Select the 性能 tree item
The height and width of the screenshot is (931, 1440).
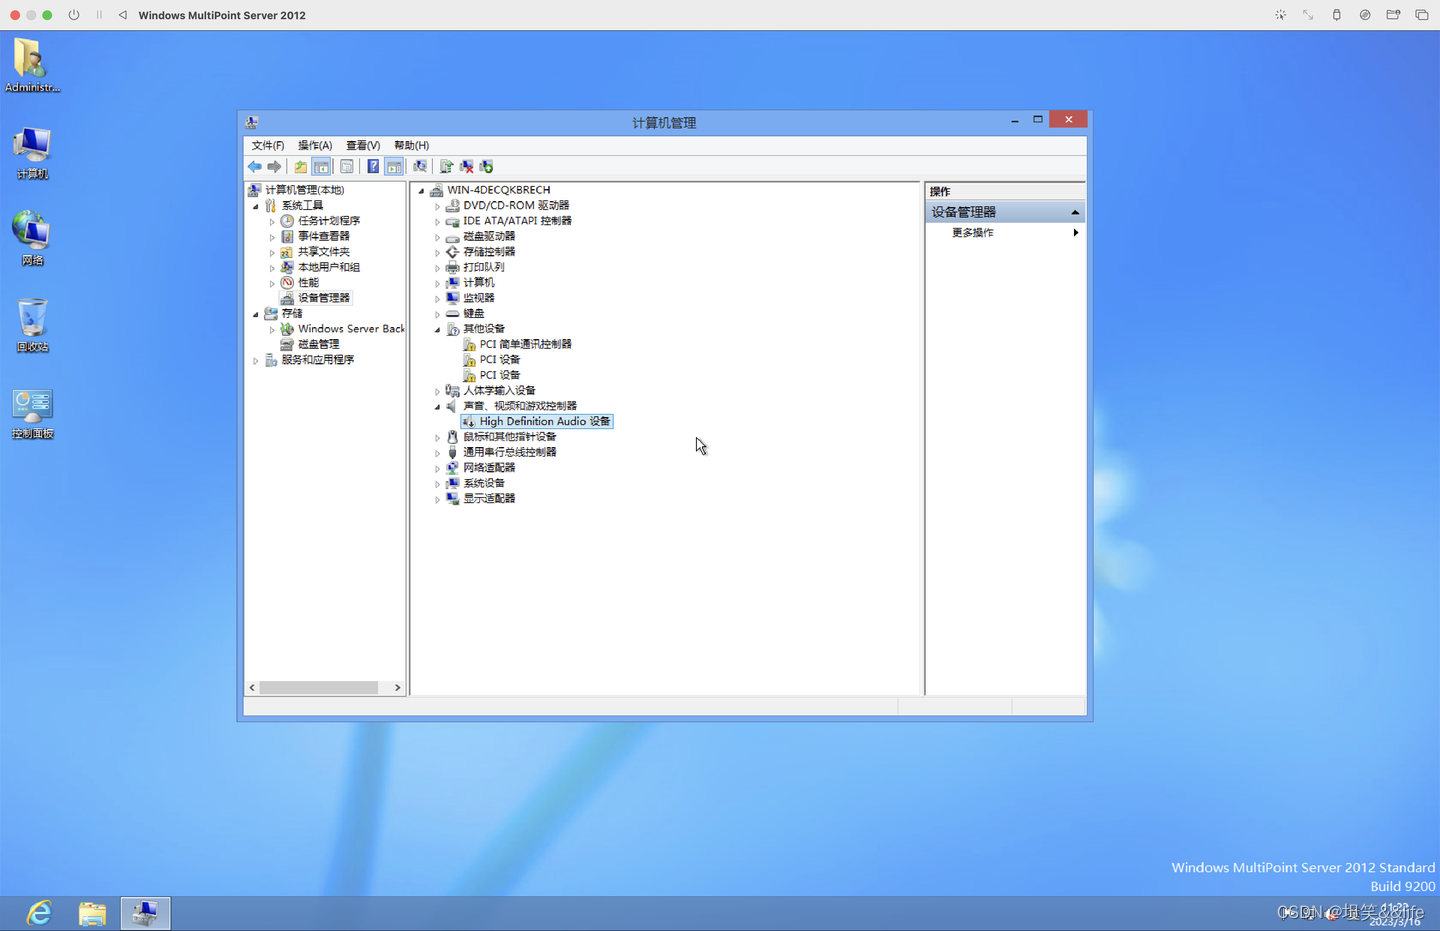coord(308,283)
